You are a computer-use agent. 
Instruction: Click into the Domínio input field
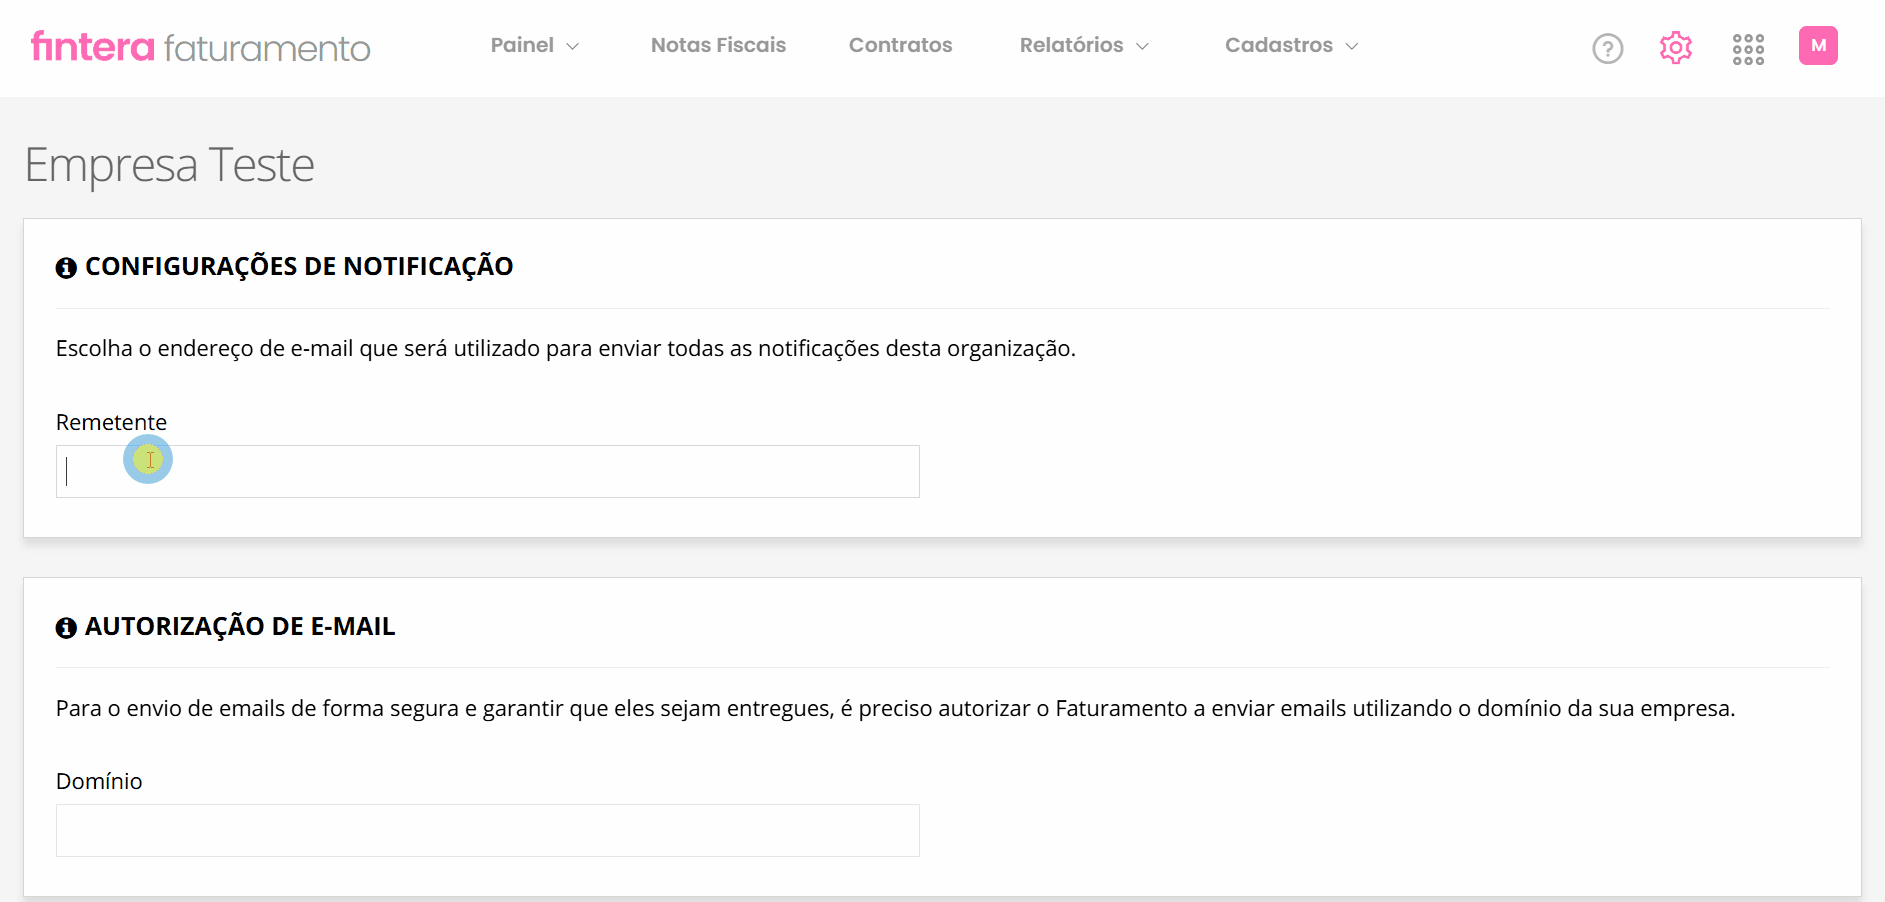click(x=488, y=830)
